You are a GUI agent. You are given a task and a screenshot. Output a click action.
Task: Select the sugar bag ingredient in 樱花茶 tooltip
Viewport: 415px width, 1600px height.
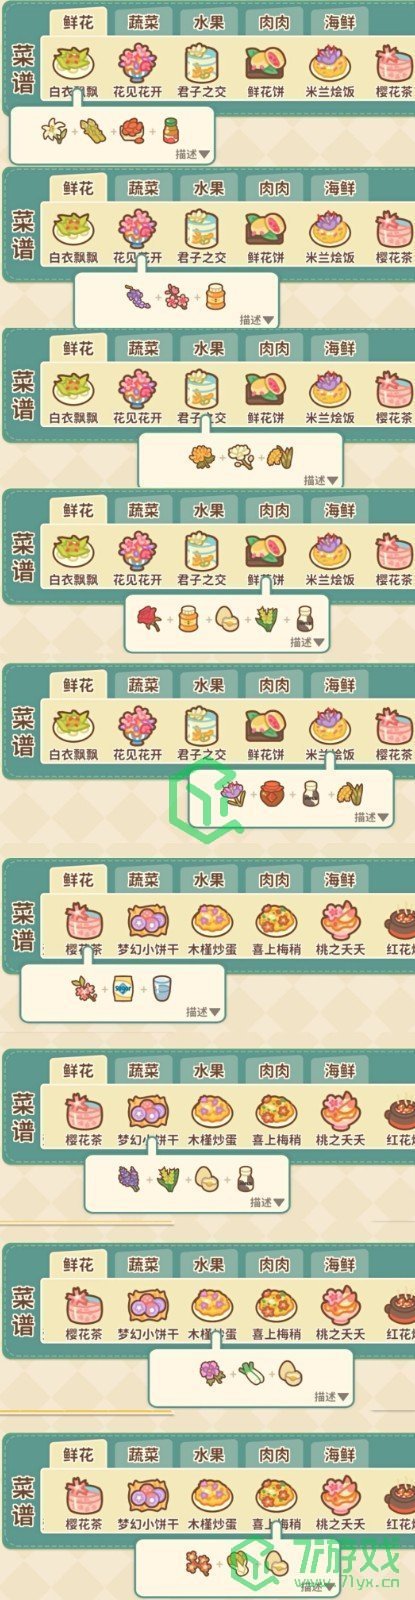tap(124, 989)
